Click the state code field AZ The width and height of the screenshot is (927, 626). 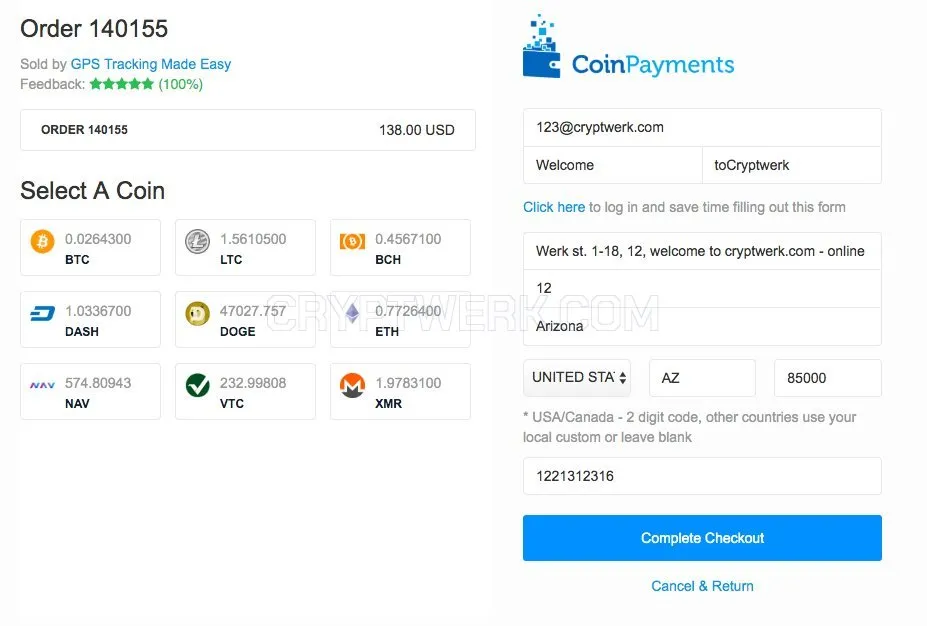(702, 378)
